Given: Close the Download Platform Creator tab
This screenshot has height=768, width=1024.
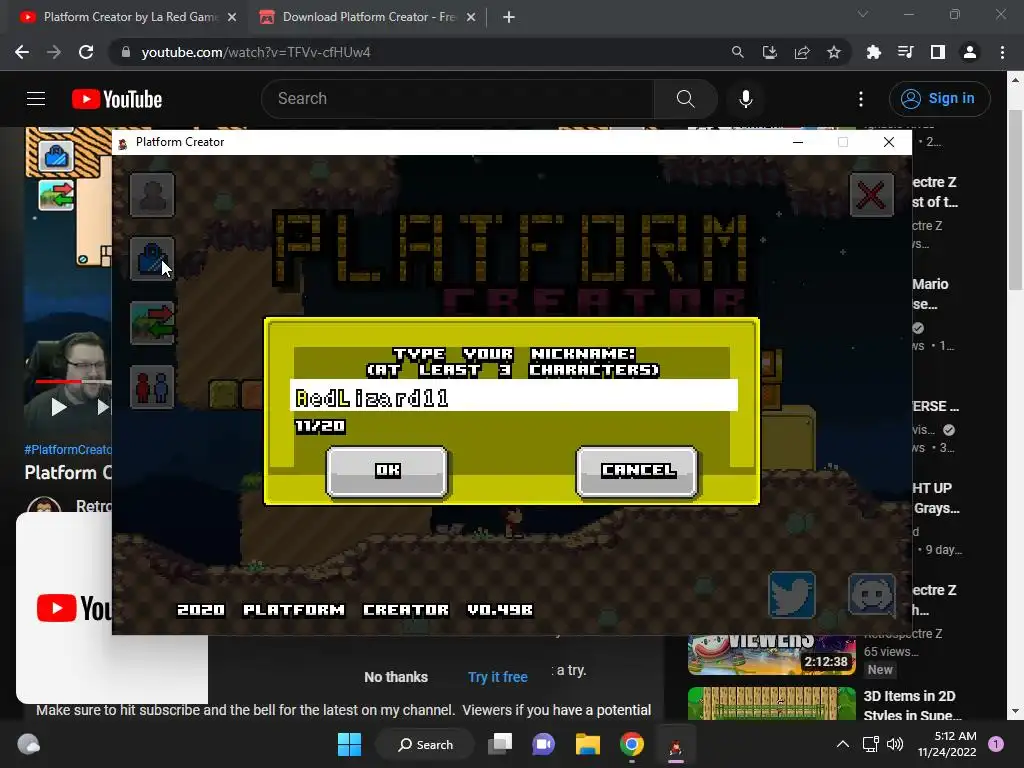Looking at the screenshot, I should [x=471, y=17].
